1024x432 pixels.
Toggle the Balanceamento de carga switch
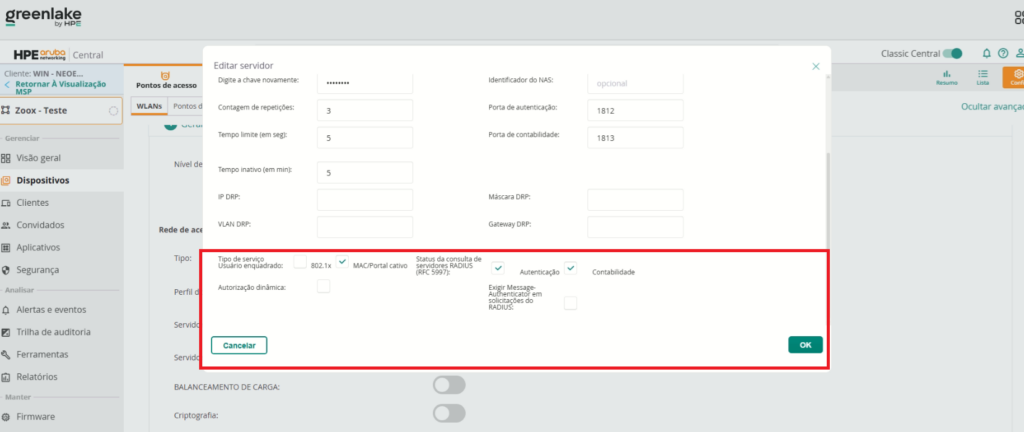coord(449,385)
